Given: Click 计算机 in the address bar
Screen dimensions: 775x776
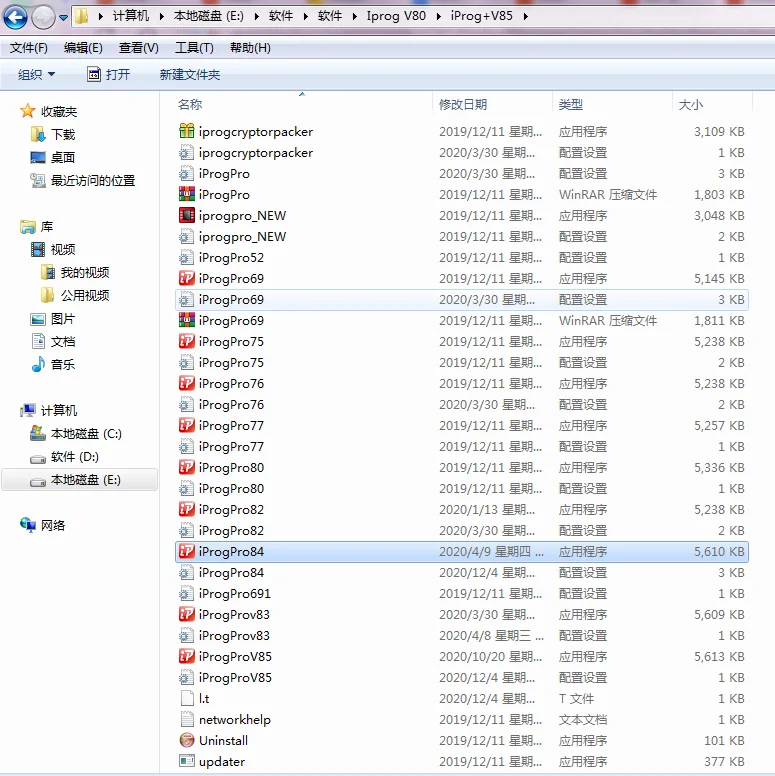Looking at the screenshot, I should point(131,16).
